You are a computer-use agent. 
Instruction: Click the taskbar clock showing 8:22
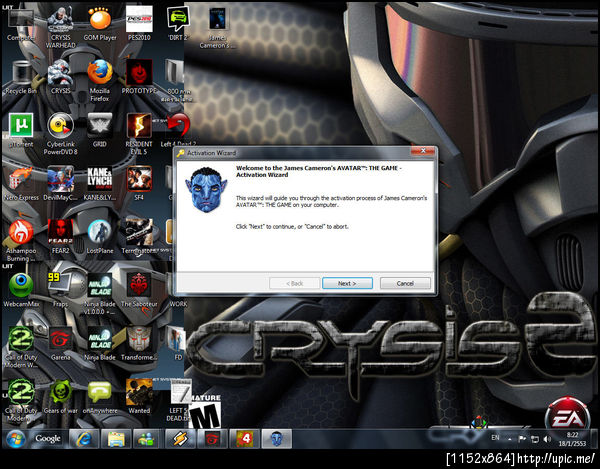572,439
